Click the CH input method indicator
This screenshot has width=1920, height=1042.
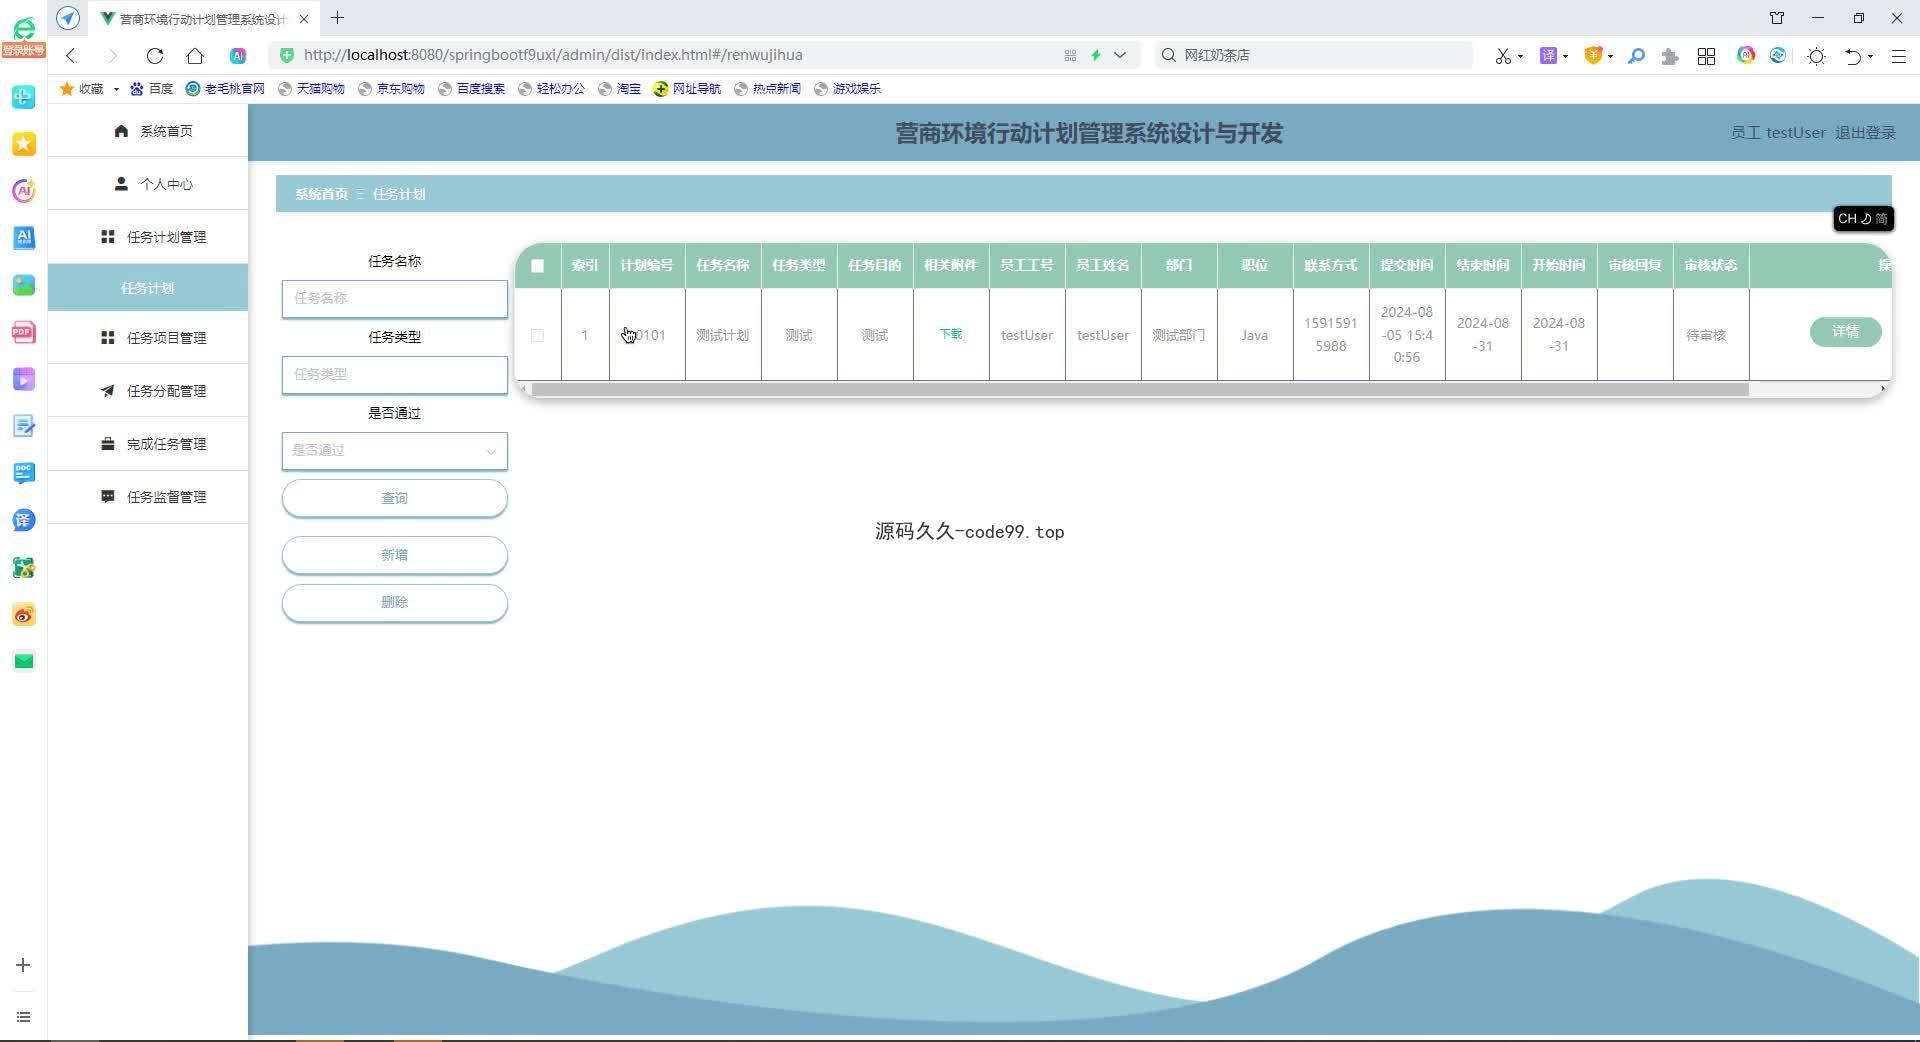pyautogui.click(x=1863, y=219)
